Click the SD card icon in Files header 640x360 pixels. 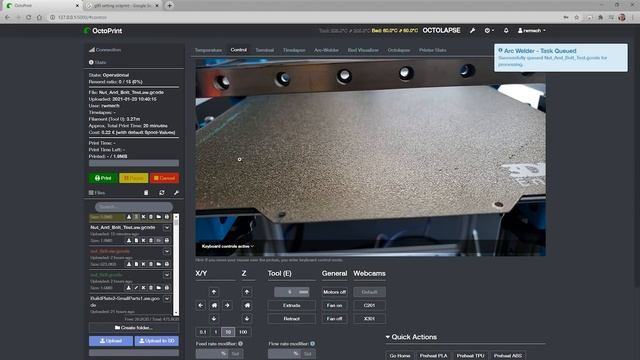(x=146, y=193)
